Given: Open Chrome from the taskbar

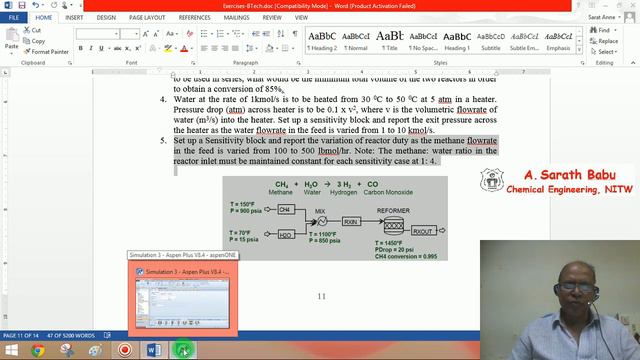Looking at the screenshot, I should (38, 350).
